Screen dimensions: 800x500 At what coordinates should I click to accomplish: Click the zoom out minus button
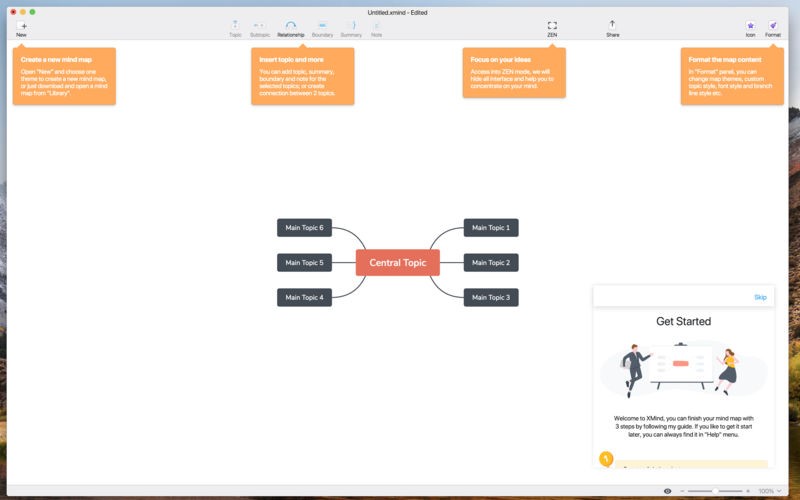[683, 491]
